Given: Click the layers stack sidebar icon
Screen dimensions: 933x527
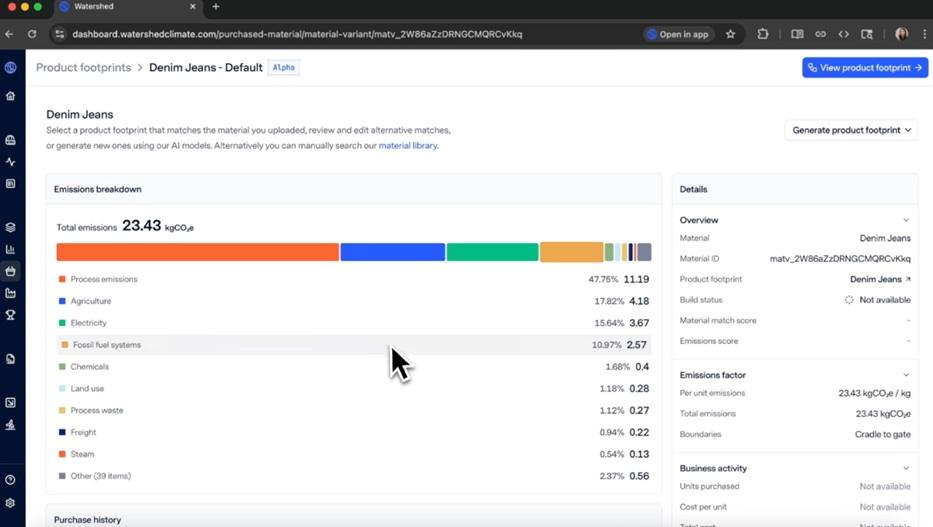Looking at the screenshot, I should [x=11, y=227].
